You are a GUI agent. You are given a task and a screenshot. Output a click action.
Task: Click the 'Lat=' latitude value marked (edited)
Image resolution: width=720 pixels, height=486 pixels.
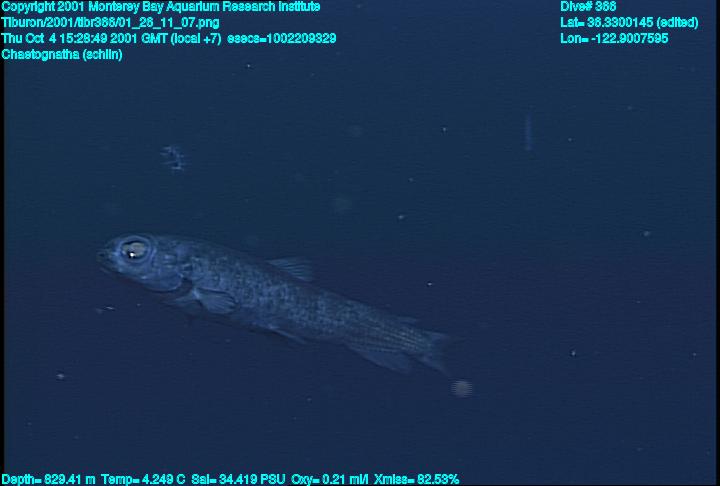tap(629, 23)
